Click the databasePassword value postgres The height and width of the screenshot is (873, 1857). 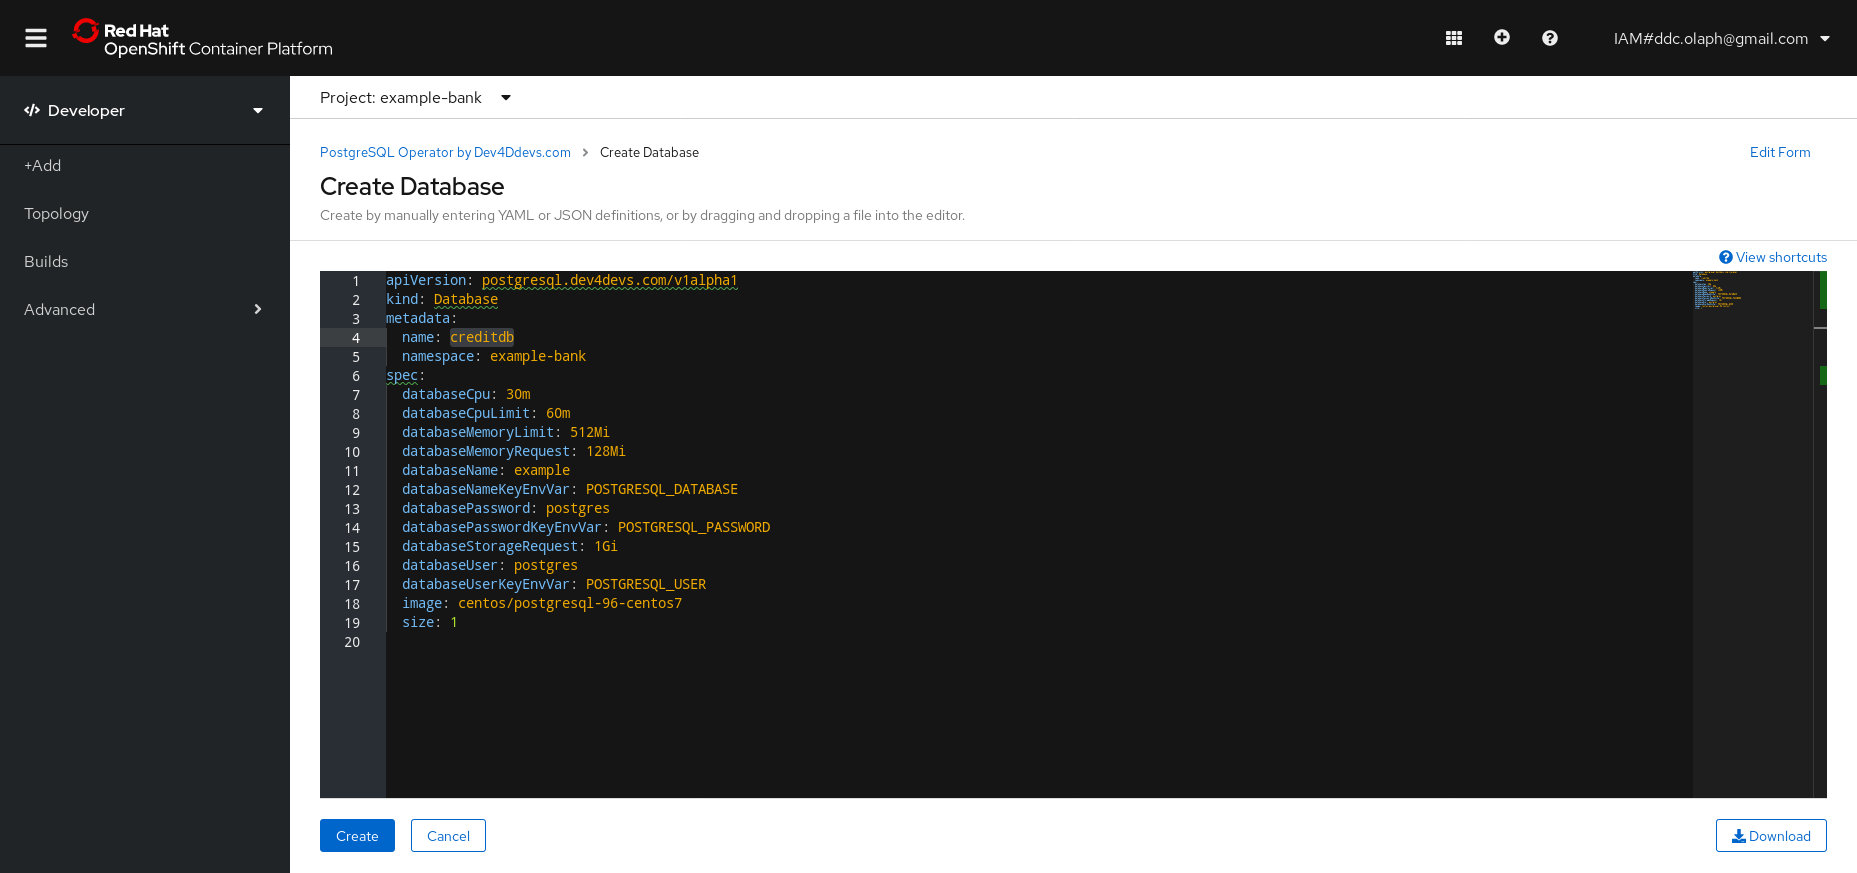pyautogui.click(x=578, y=508)
